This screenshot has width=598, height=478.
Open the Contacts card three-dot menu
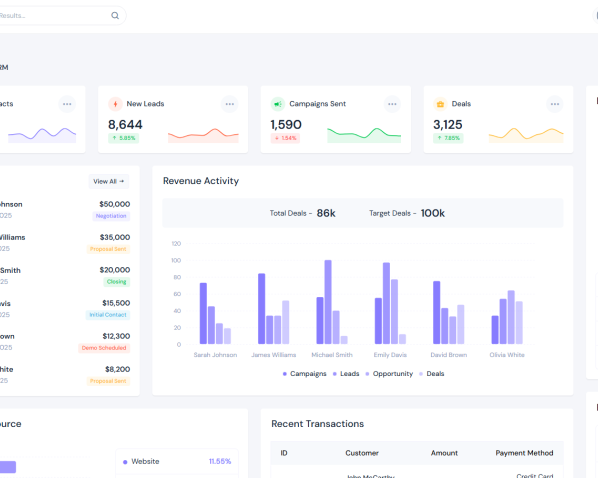click(x=67, y=104)
